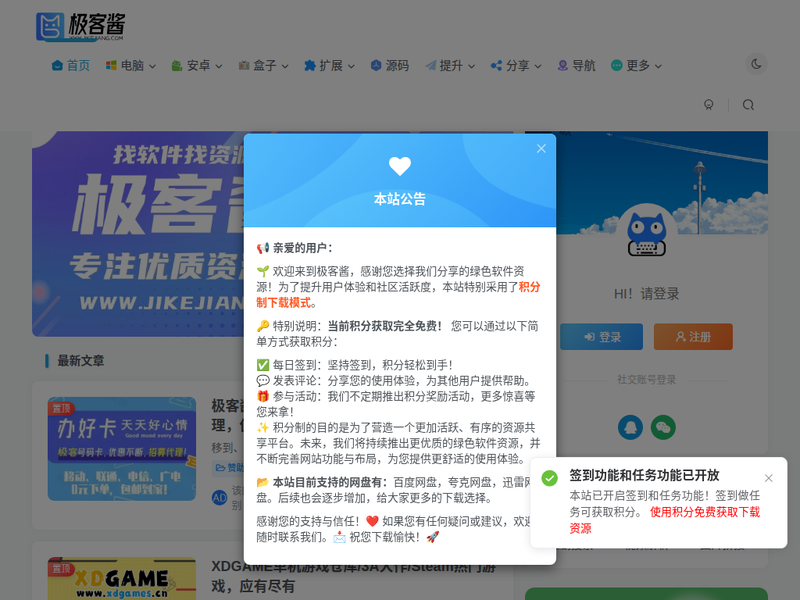Expand the 盒子 dropdown chevron
This screenshot has width=800, height=600.
pyautogui.click(x=285, y=66)
